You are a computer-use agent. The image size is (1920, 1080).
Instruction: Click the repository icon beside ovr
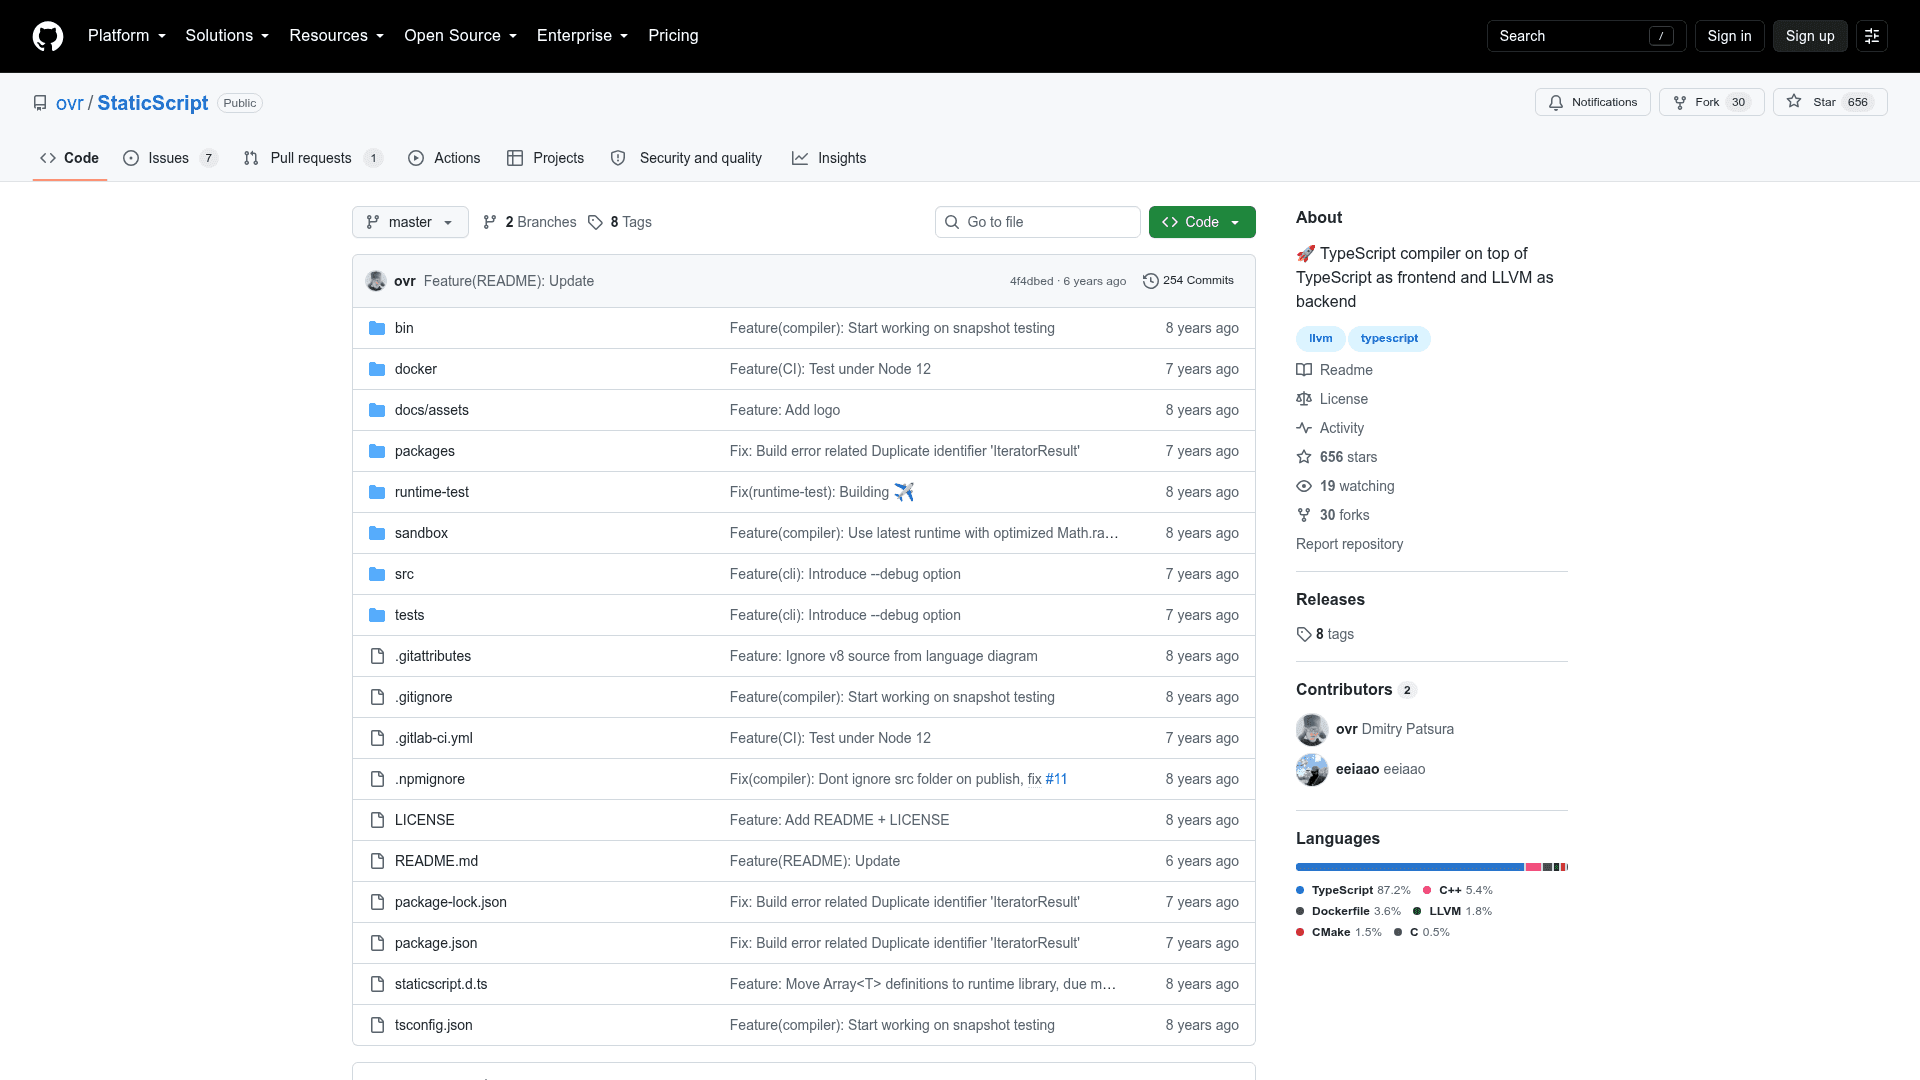click(40, 103)
